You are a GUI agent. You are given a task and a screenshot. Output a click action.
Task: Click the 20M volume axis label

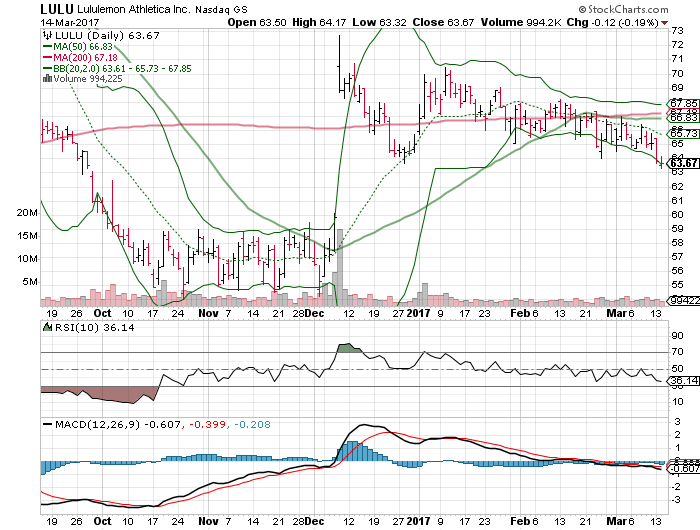click(27, 213)
